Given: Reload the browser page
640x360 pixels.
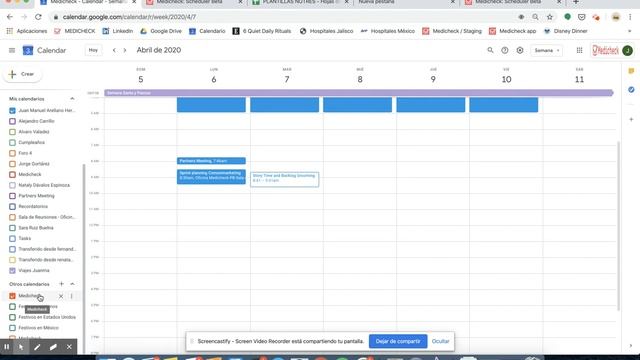Looking at the screenshot, I should click(38, 17).
